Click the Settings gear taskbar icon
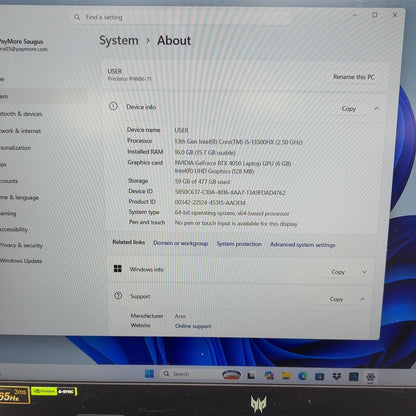Image resolution: width=416 pixels, height=416 pixels. (x=370, y=377)
